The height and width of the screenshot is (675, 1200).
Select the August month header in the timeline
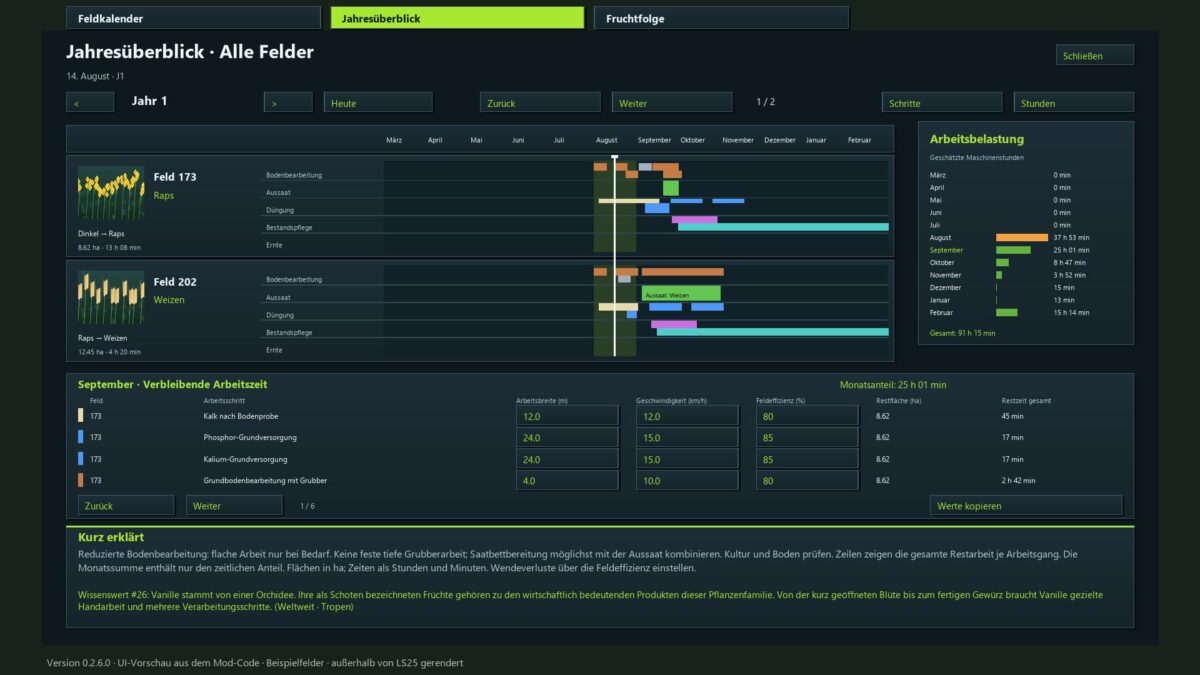[607, 140]
